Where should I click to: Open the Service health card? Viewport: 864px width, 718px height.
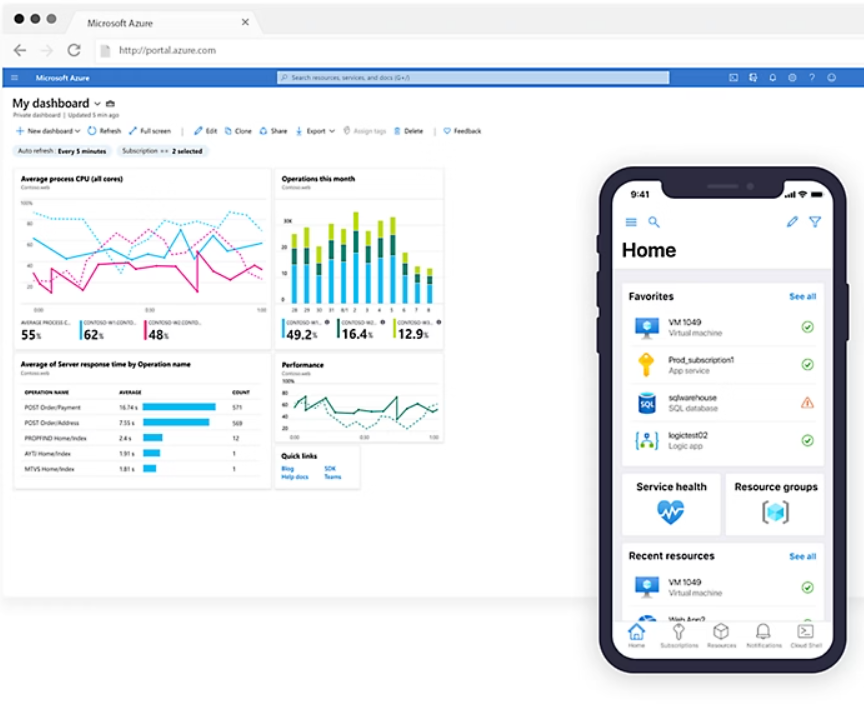pyautogui.click(x=671, y=504)
